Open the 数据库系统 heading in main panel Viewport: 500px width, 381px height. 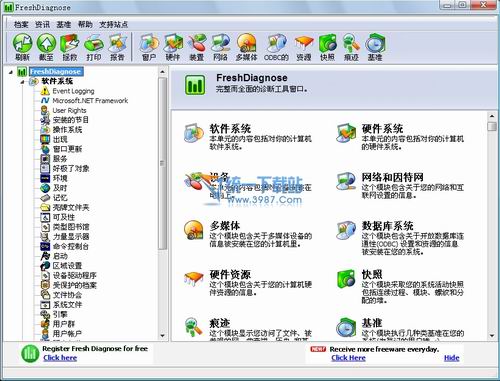coord(388,226)
